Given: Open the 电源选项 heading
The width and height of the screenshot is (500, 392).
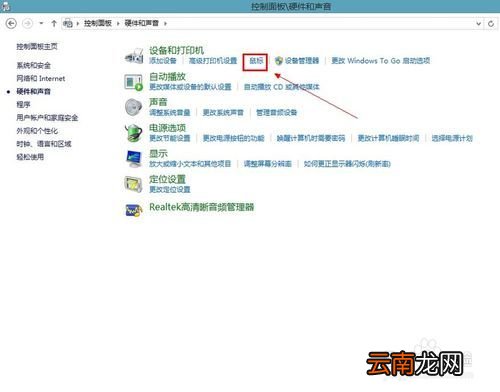Looking at the screenshot, I should pos(167,128).
